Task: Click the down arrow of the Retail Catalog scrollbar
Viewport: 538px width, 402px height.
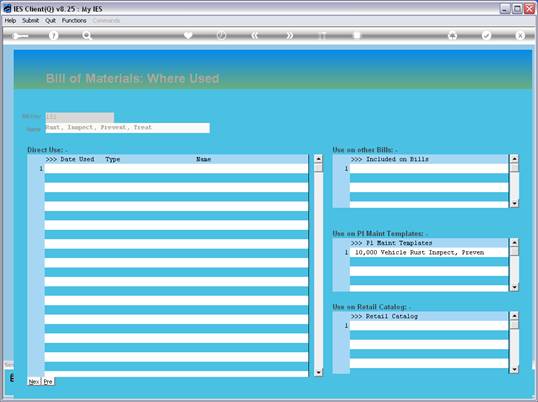Action: pyautogui.click(x=514, y=369)
